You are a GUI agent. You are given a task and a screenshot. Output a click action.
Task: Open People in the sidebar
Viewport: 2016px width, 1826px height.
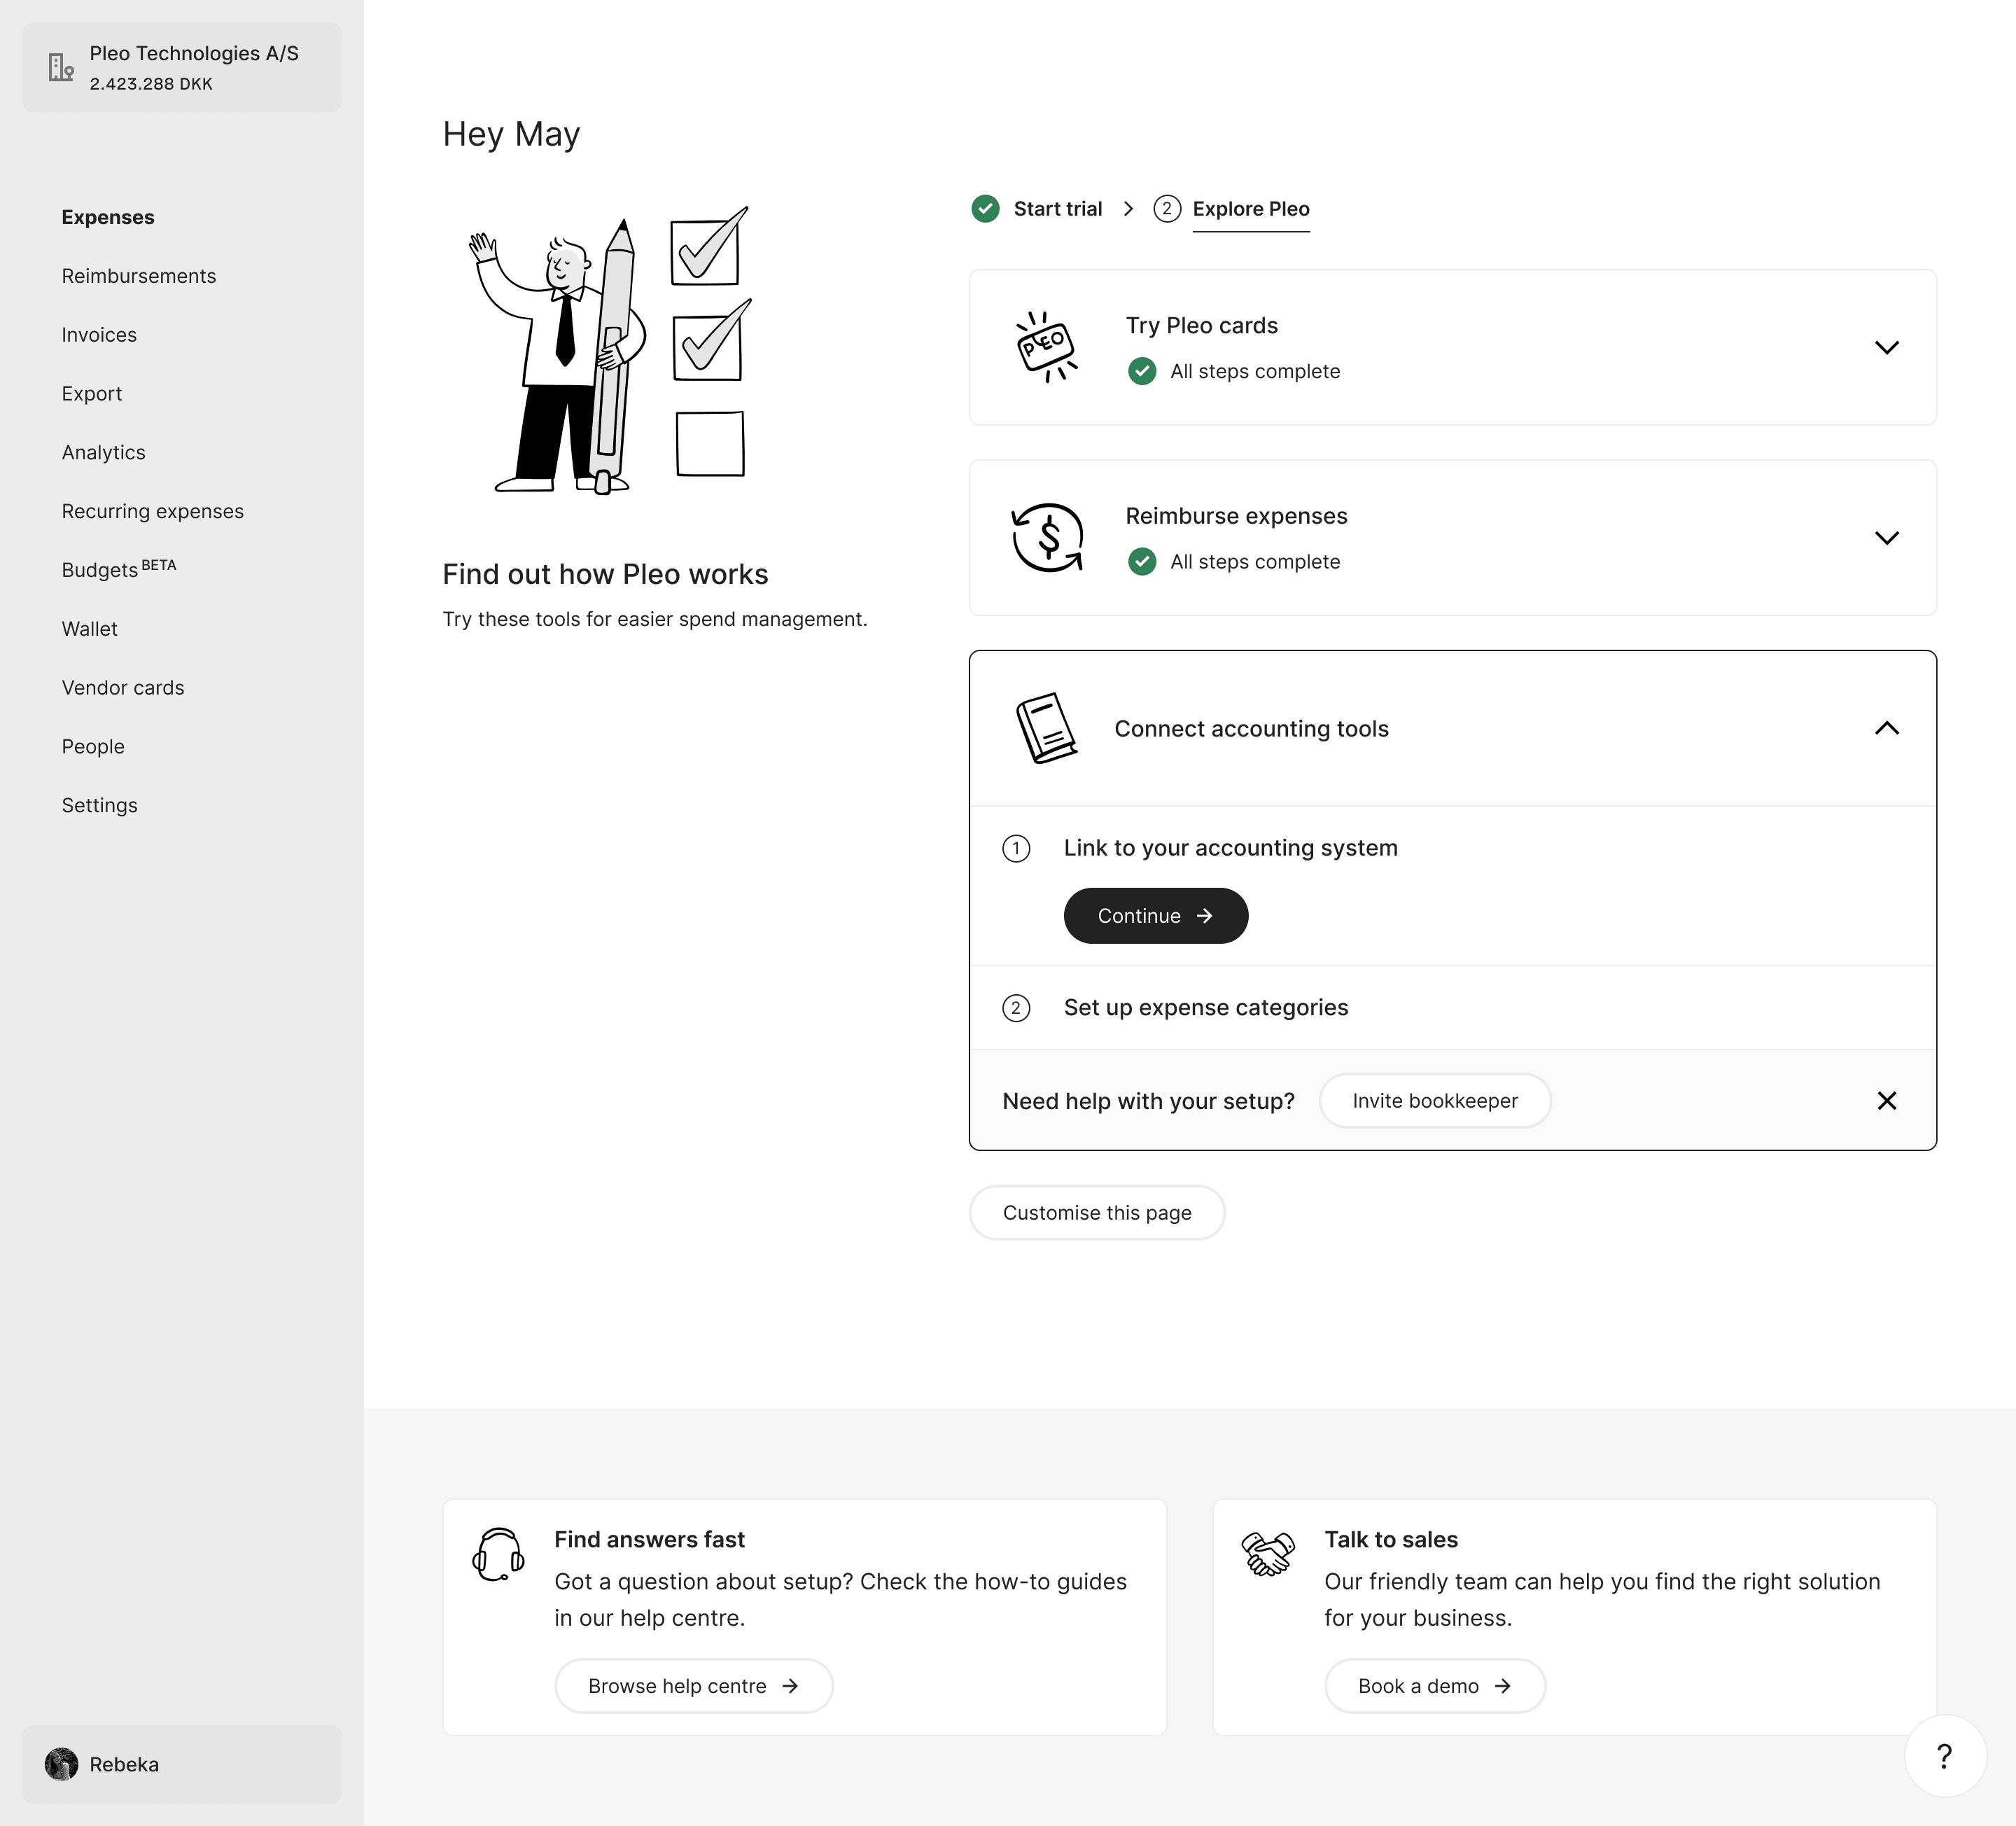(93, 747)
